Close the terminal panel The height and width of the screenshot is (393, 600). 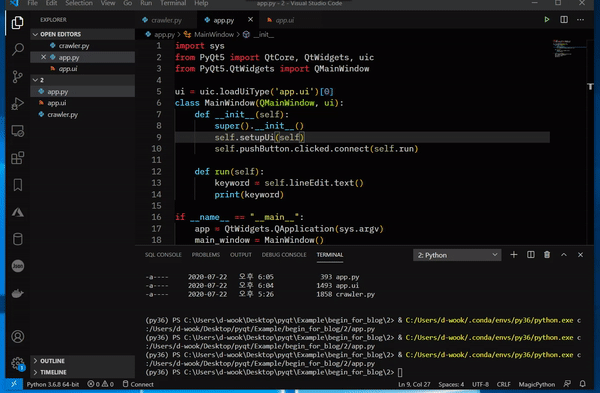[x=580, y=255]
